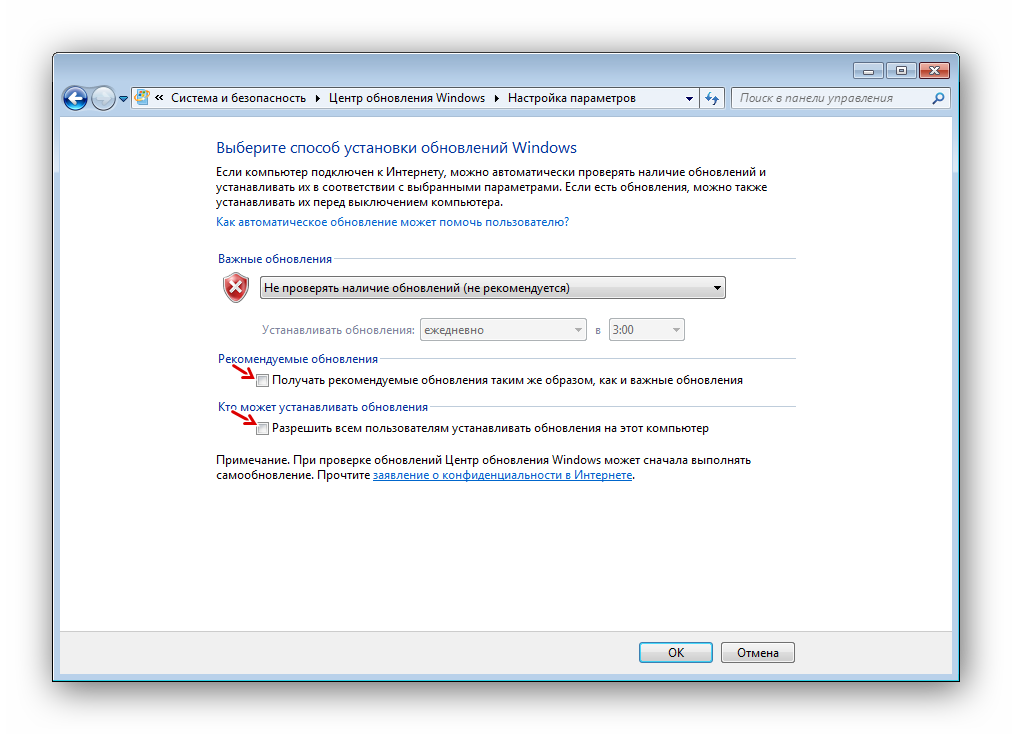Viewport: 1012px width, 734px height.
Task: Open 'Не проверять наличие обновлений' dropdown
Action: [492, 288]
